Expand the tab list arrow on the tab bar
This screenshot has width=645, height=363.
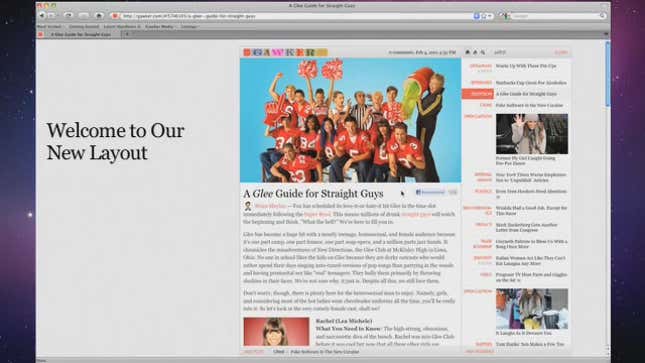point(606,34)
